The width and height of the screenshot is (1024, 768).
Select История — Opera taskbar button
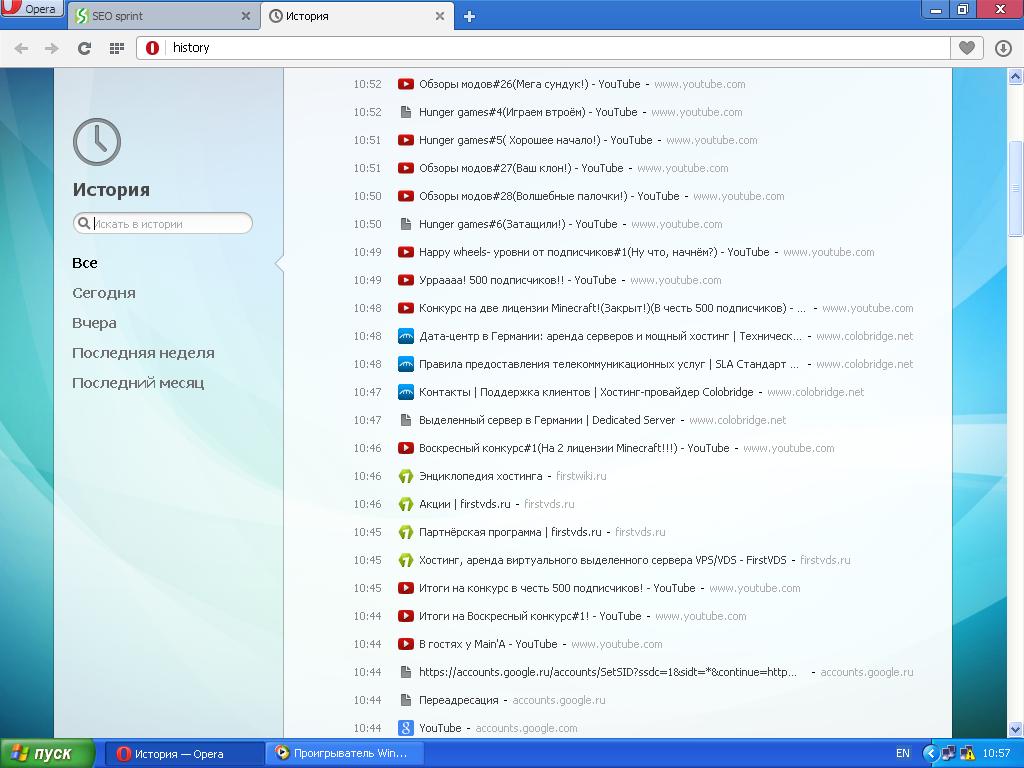point(185,754)
